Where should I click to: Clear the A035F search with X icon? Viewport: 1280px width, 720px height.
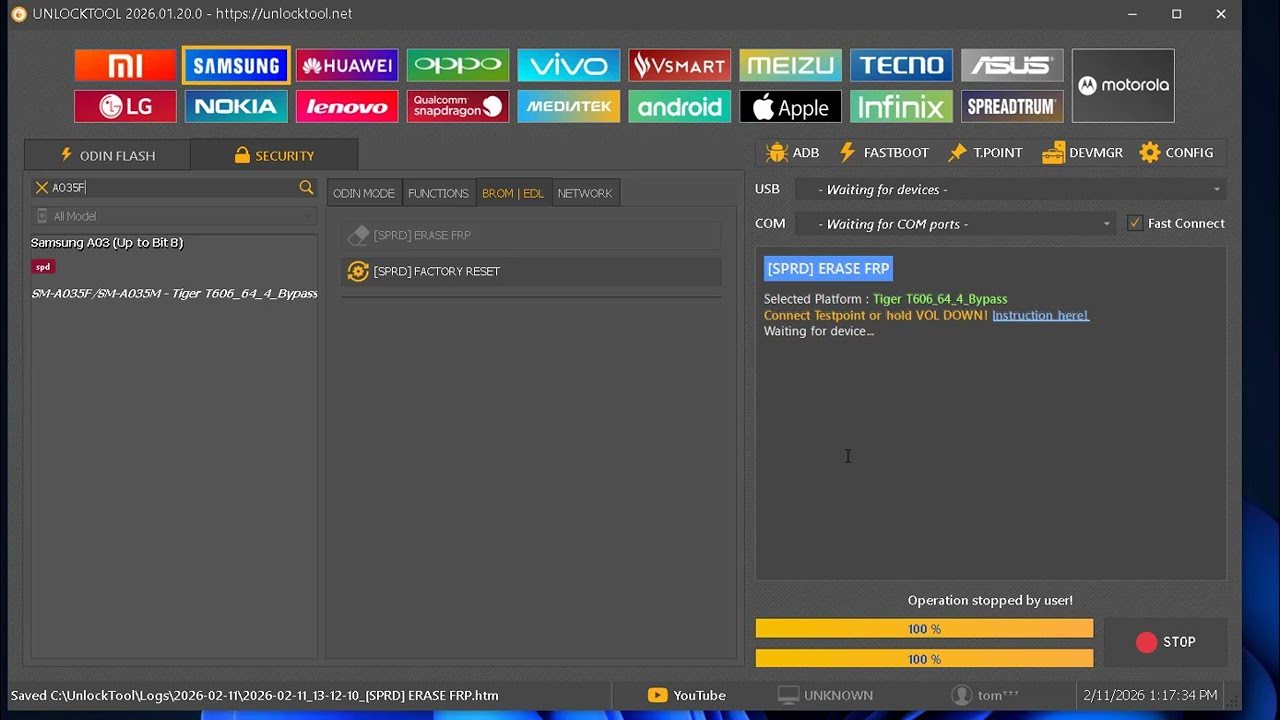pyautogui.click(x=41, y=187)
